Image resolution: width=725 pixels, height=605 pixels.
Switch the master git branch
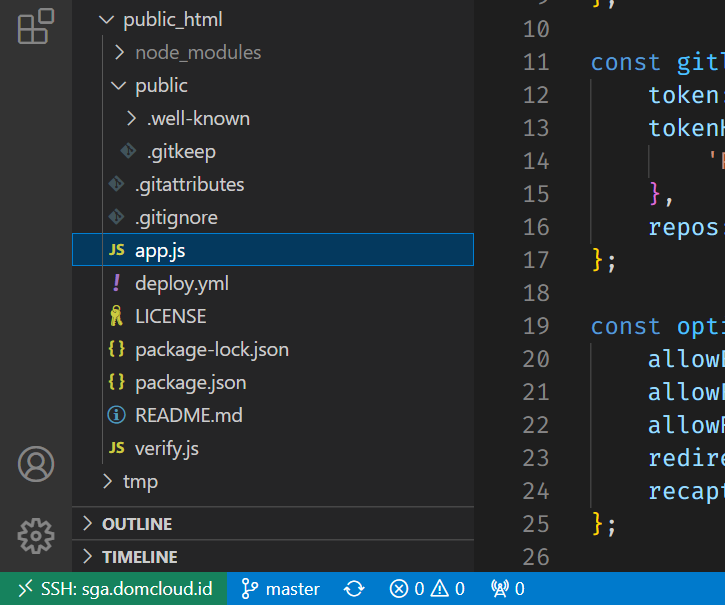(281, 589)
